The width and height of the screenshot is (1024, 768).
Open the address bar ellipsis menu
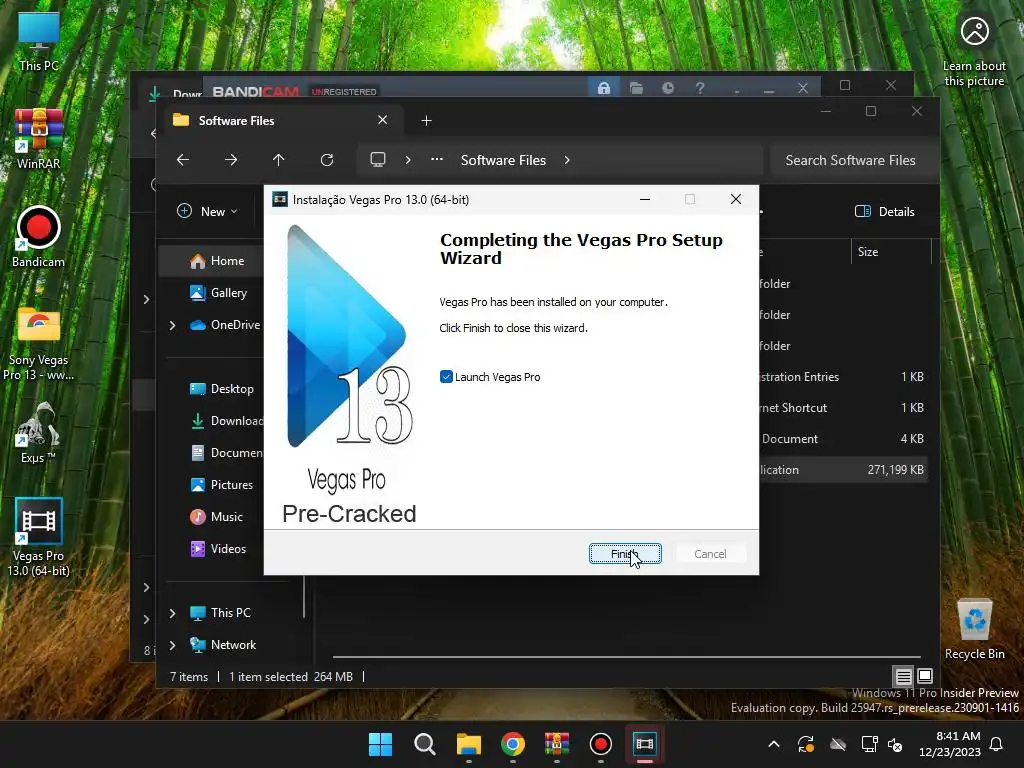tap(437, 160)
